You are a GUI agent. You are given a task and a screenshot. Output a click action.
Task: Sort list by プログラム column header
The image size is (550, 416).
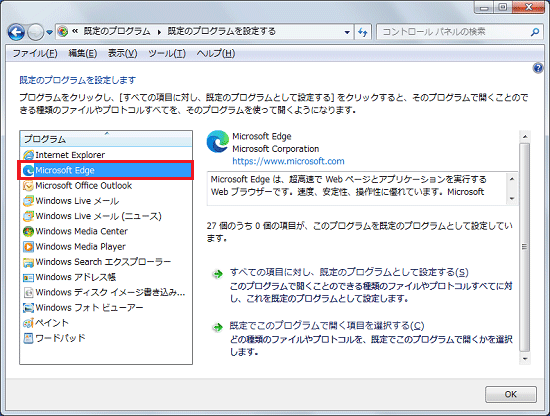pos(106,139)
